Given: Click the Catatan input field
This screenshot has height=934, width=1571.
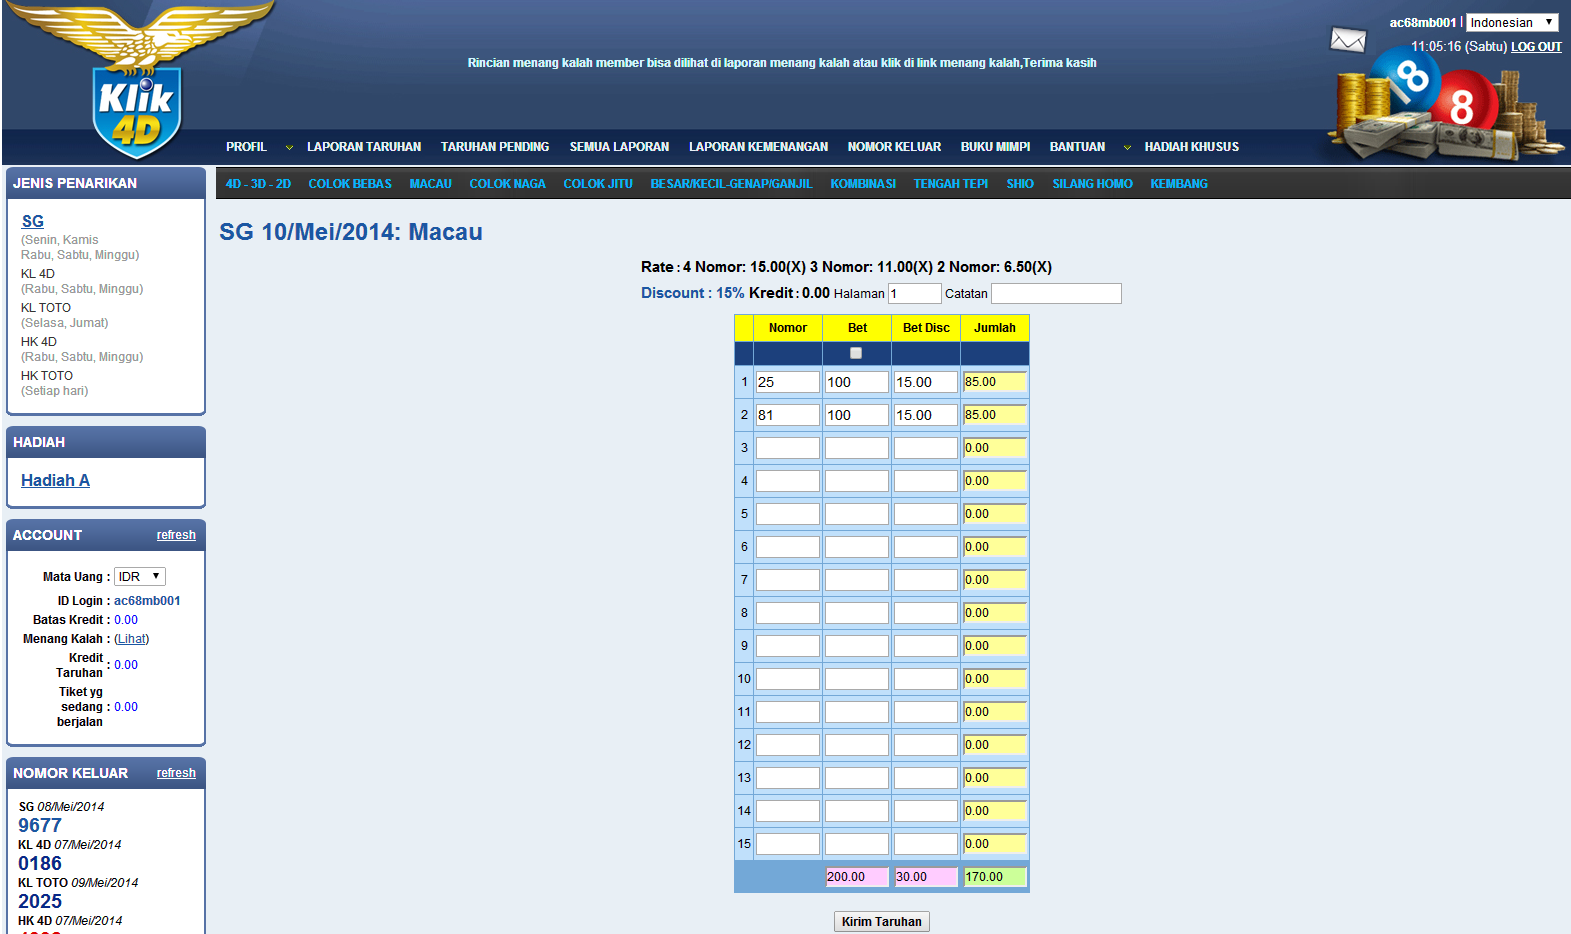Looking at the screenshot, I should pyautogui.click(x=1055, y=294).
